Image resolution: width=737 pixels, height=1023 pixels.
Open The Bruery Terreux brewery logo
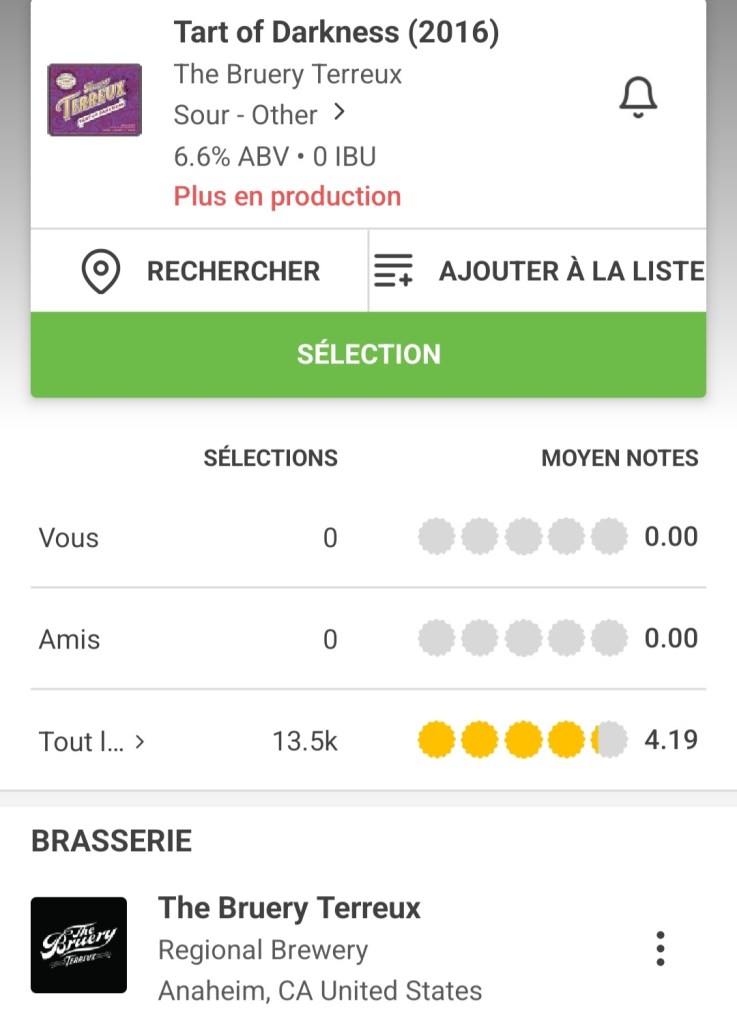pos(79,945)
